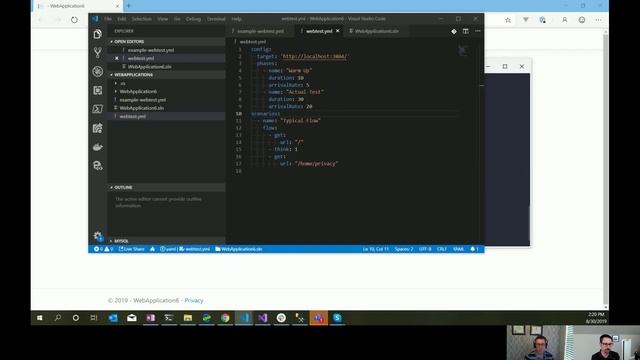This screenshot has height=360, width=640.
Task: Click the Split Editor icon
Action: [x=465, y=31]
